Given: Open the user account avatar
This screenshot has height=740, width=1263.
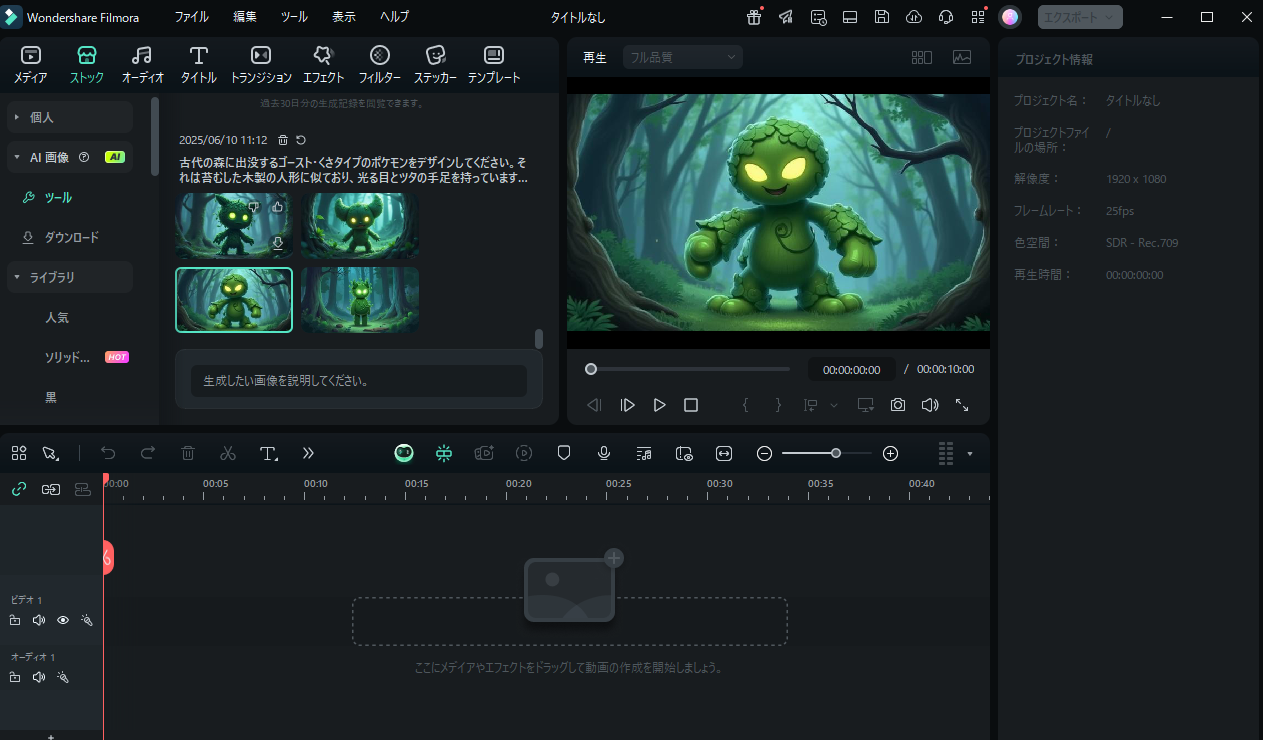Looking at the screenshot, I should [1010, 17].
